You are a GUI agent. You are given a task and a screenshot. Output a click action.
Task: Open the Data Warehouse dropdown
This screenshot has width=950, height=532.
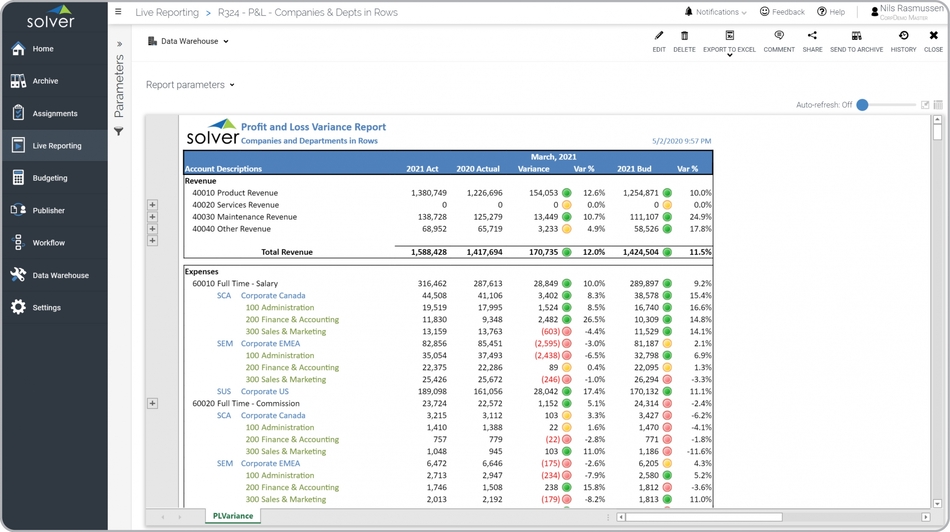(188, 42)
